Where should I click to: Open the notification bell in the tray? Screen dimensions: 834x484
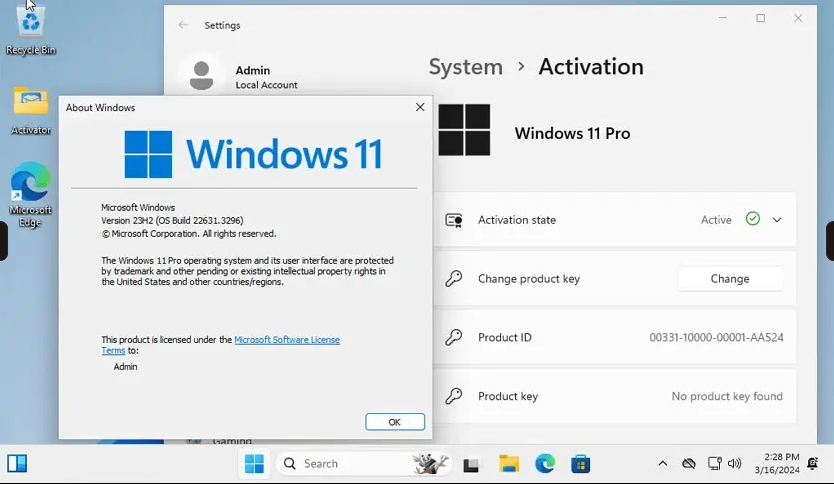click(813, 463)
